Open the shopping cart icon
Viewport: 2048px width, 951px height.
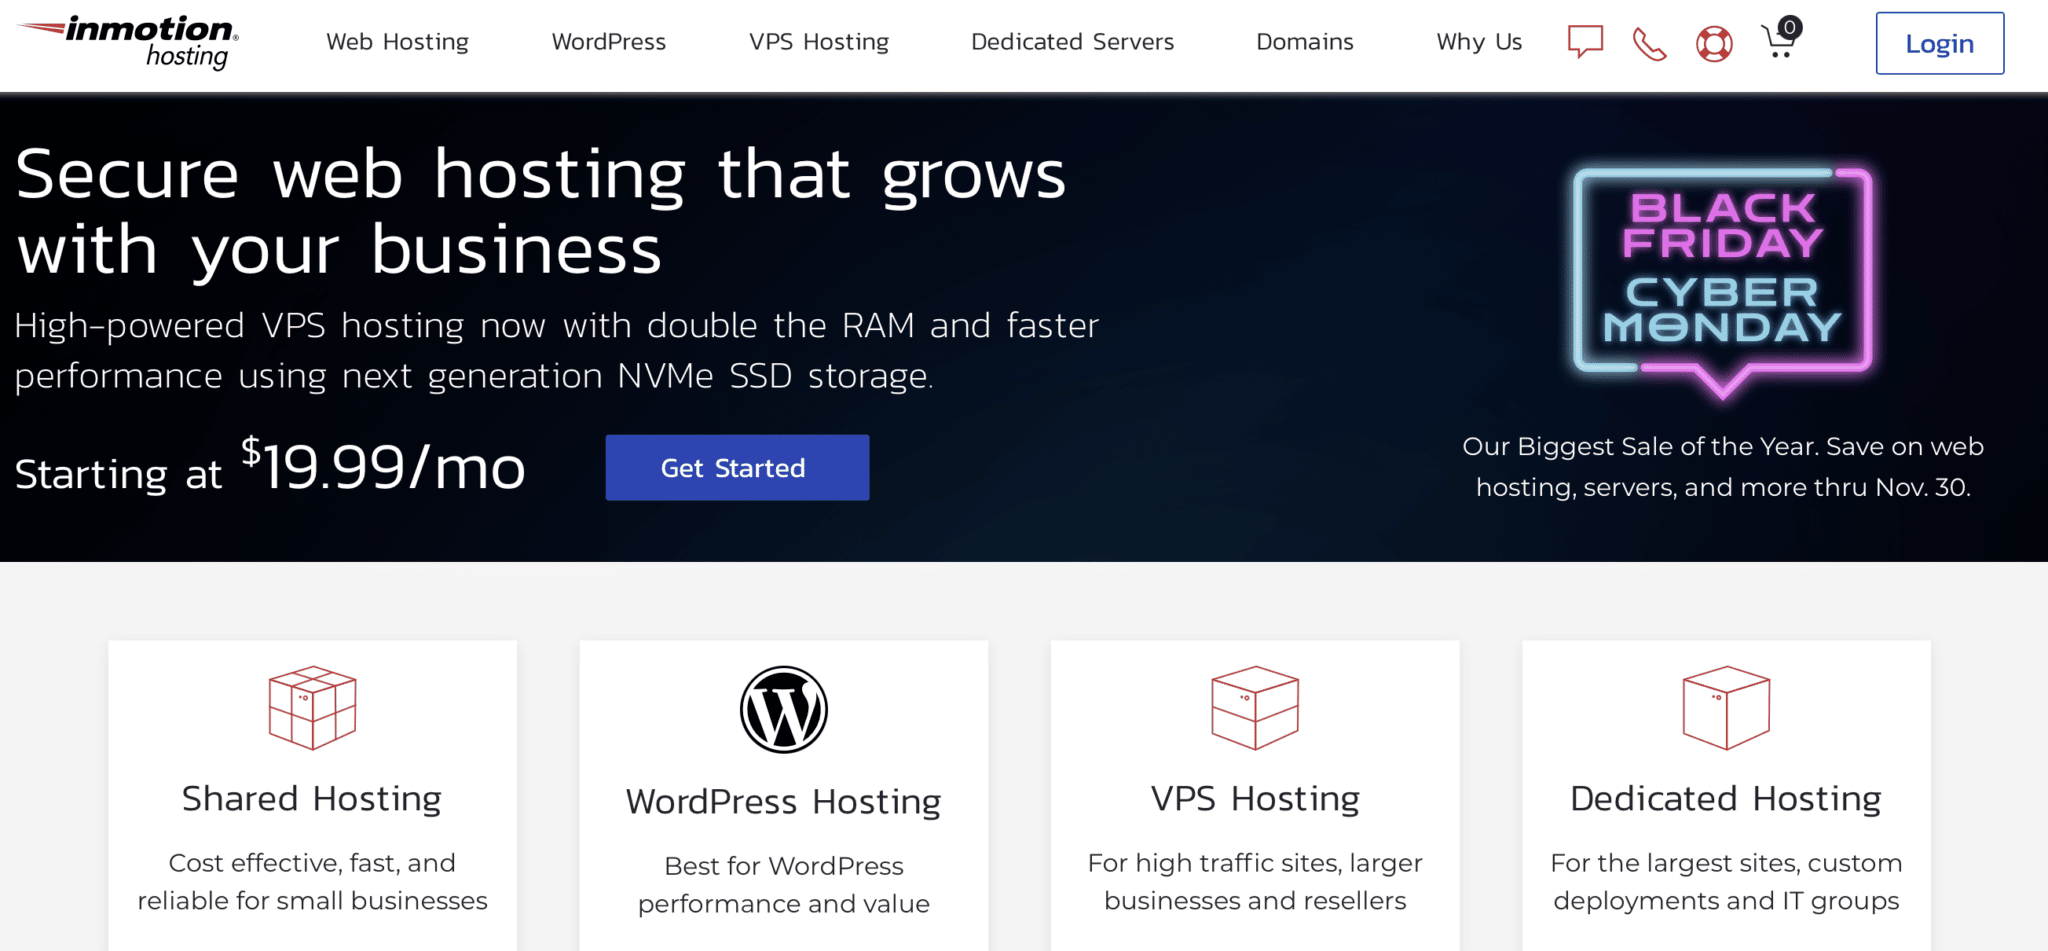(1779, 41)
